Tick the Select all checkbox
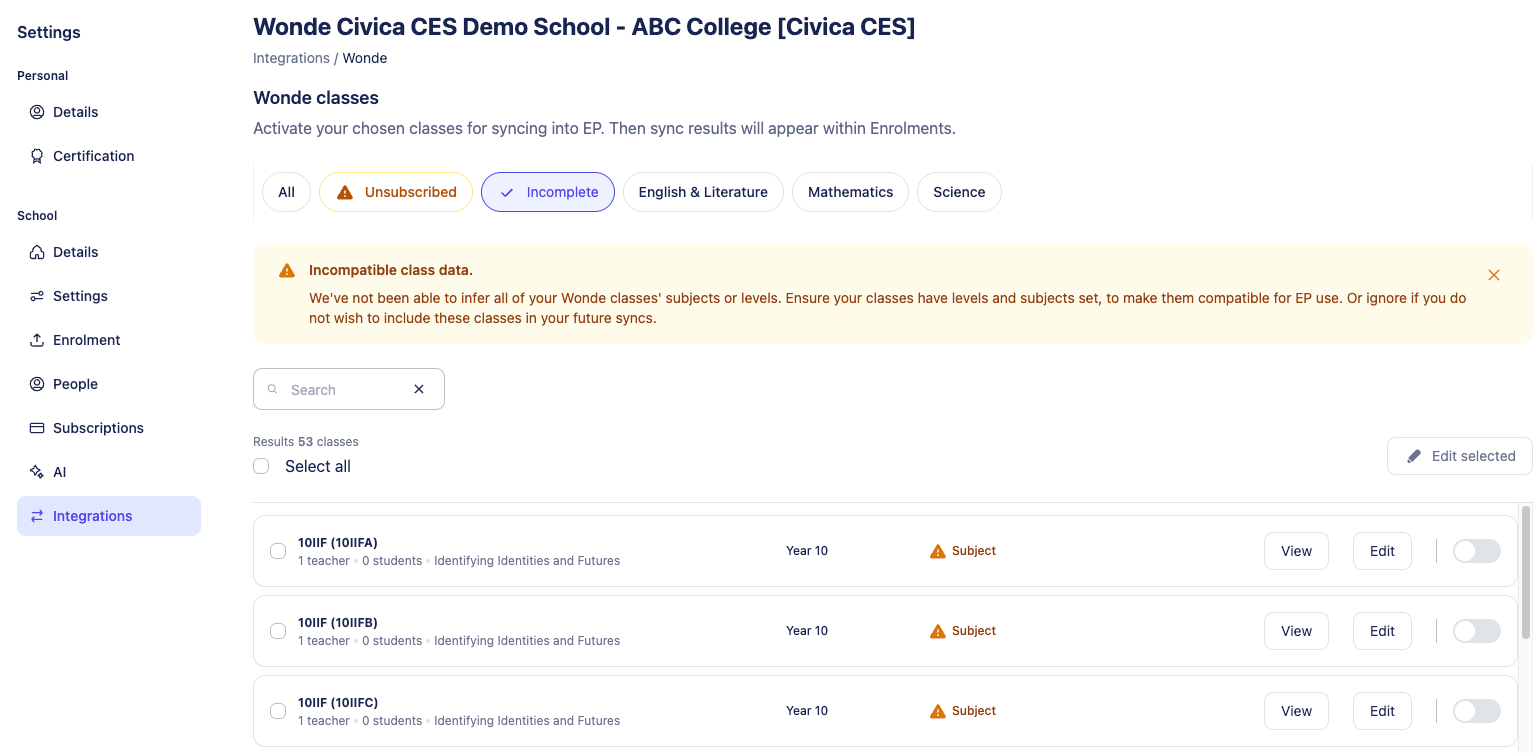Image resolution: width=1539 pixels, height=753 pixels. click(x=261, y=466)
